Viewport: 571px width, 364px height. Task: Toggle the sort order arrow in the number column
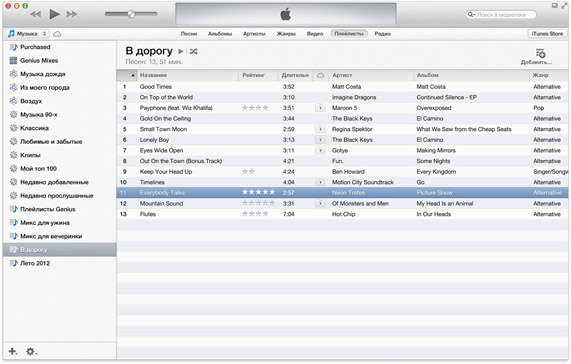click(133, 75)
